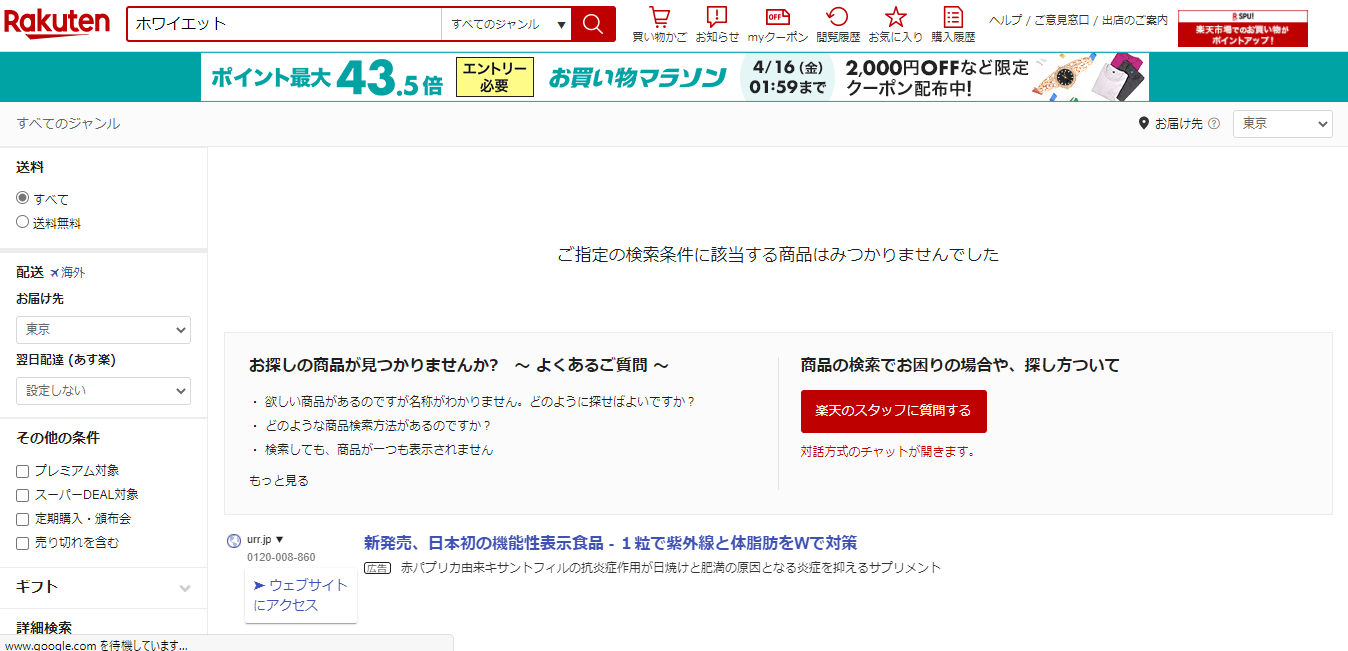Click the 広告 ad label

point(377,568)
